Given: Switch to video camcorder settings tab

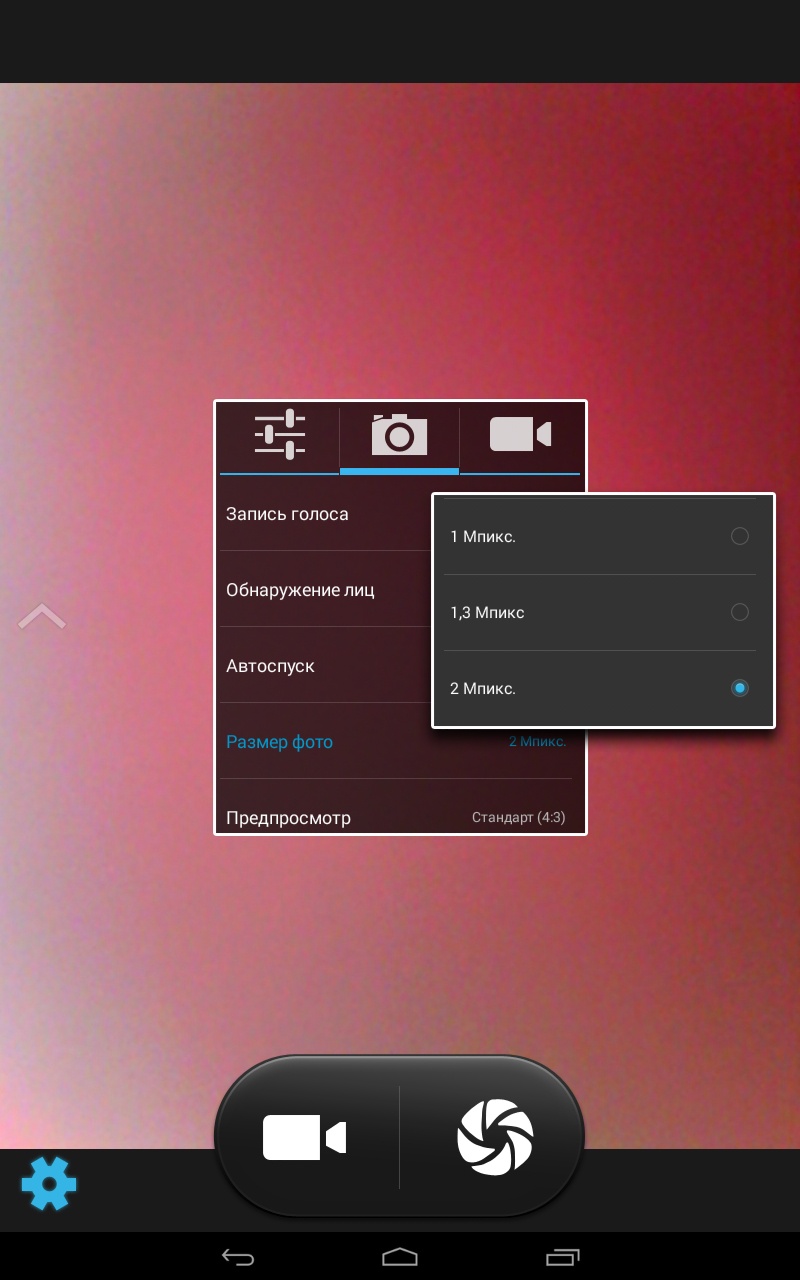Looking at the screenshot, I should click(520, 435).
